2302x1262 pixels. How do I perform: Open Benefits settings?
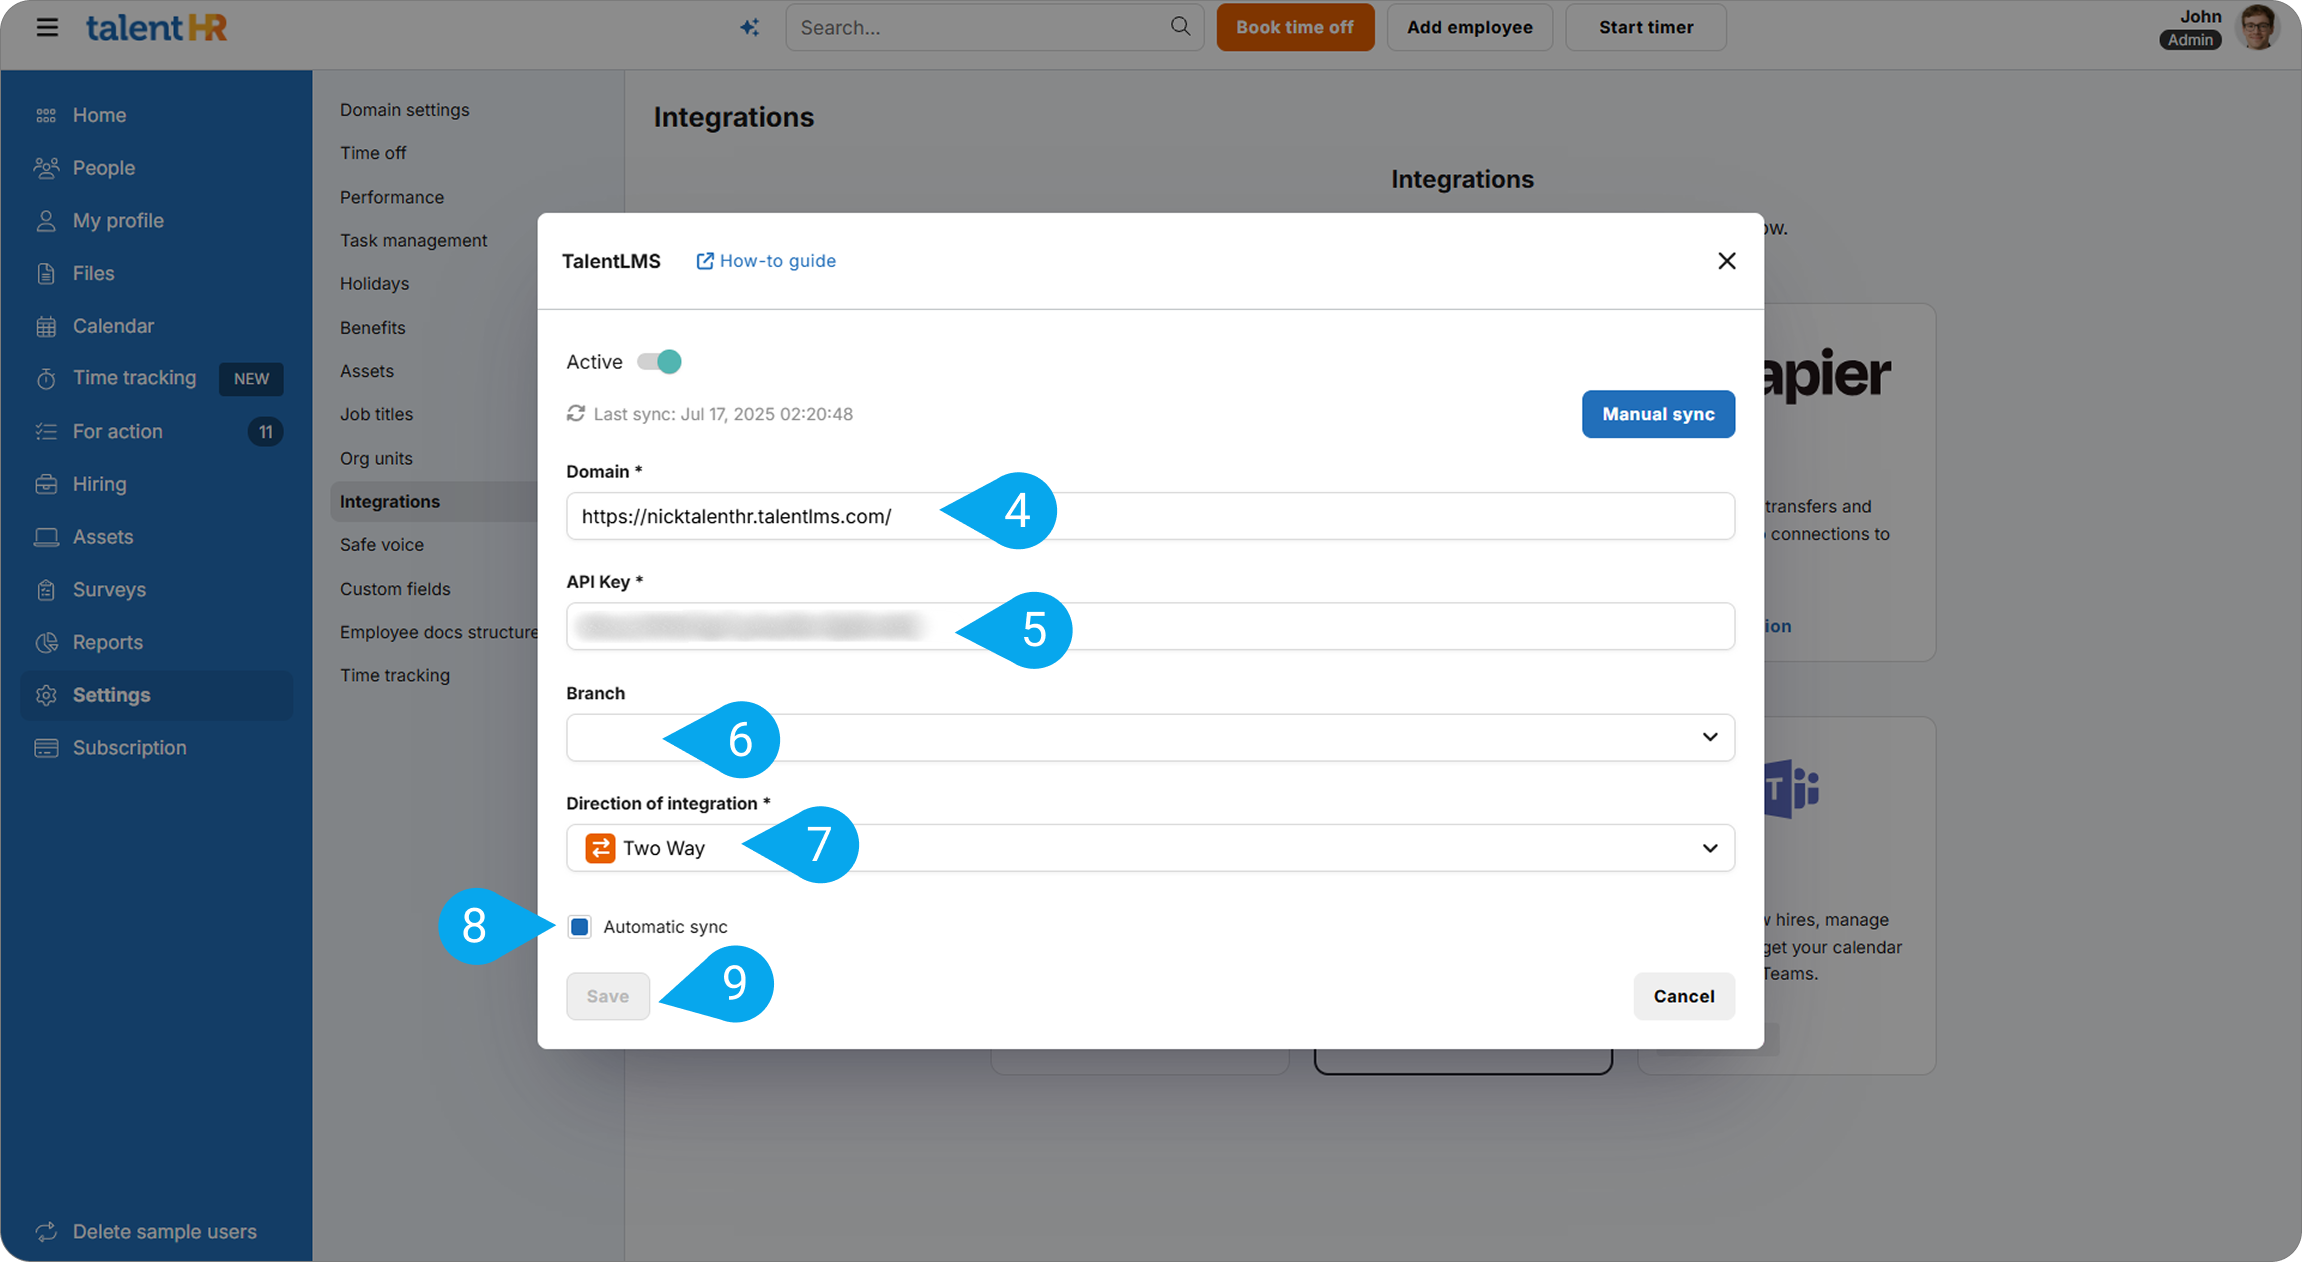pos(372,328)
